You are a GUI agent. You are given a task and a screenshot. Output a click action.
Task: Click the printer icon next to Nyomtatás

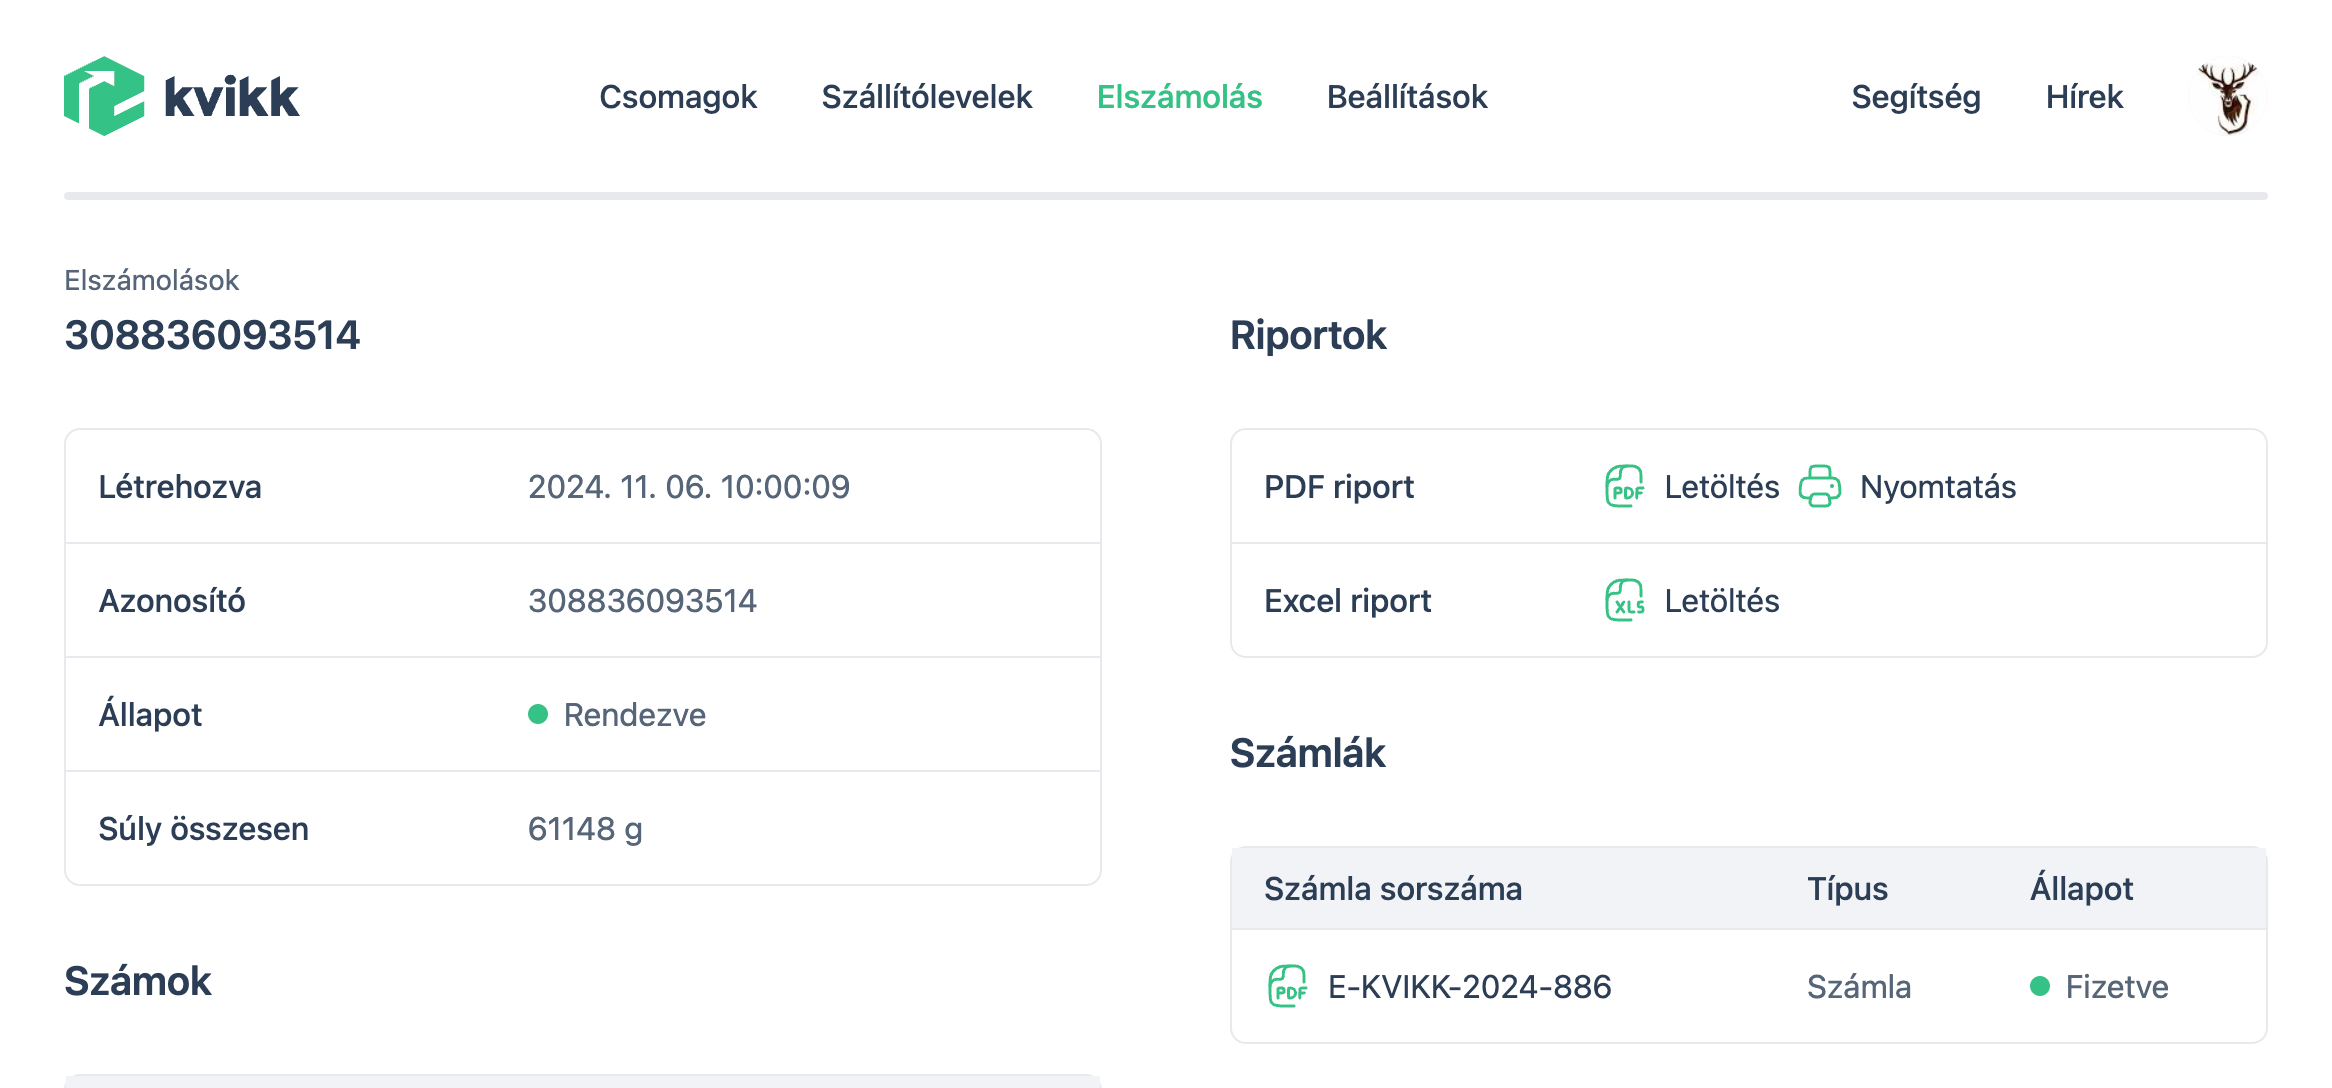point(1819,487)
